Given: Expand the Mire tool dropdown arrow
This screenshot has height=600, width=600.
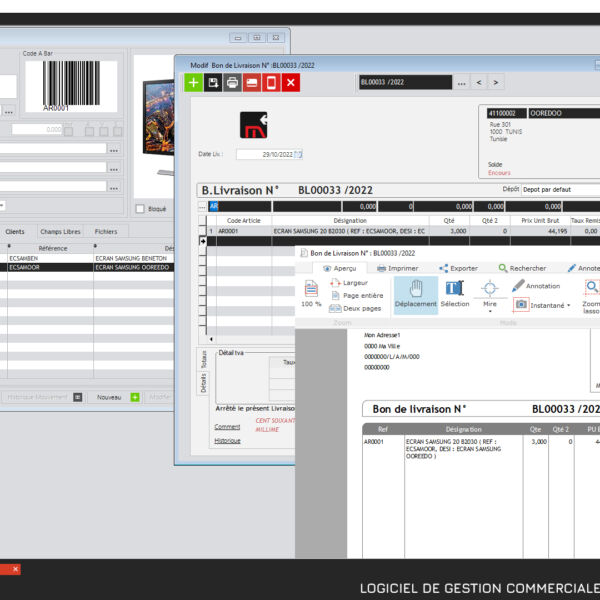Looking at the screenshot, I should coord(490,311).
